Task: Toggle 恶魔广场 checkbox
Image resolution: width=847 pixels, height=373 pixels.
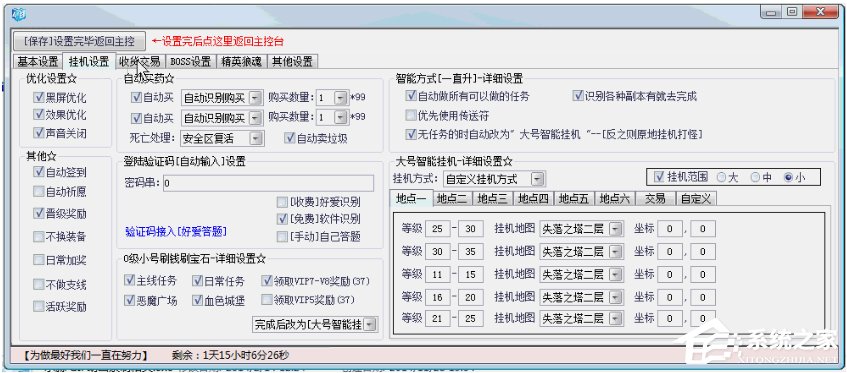Action: coord(151,300)
